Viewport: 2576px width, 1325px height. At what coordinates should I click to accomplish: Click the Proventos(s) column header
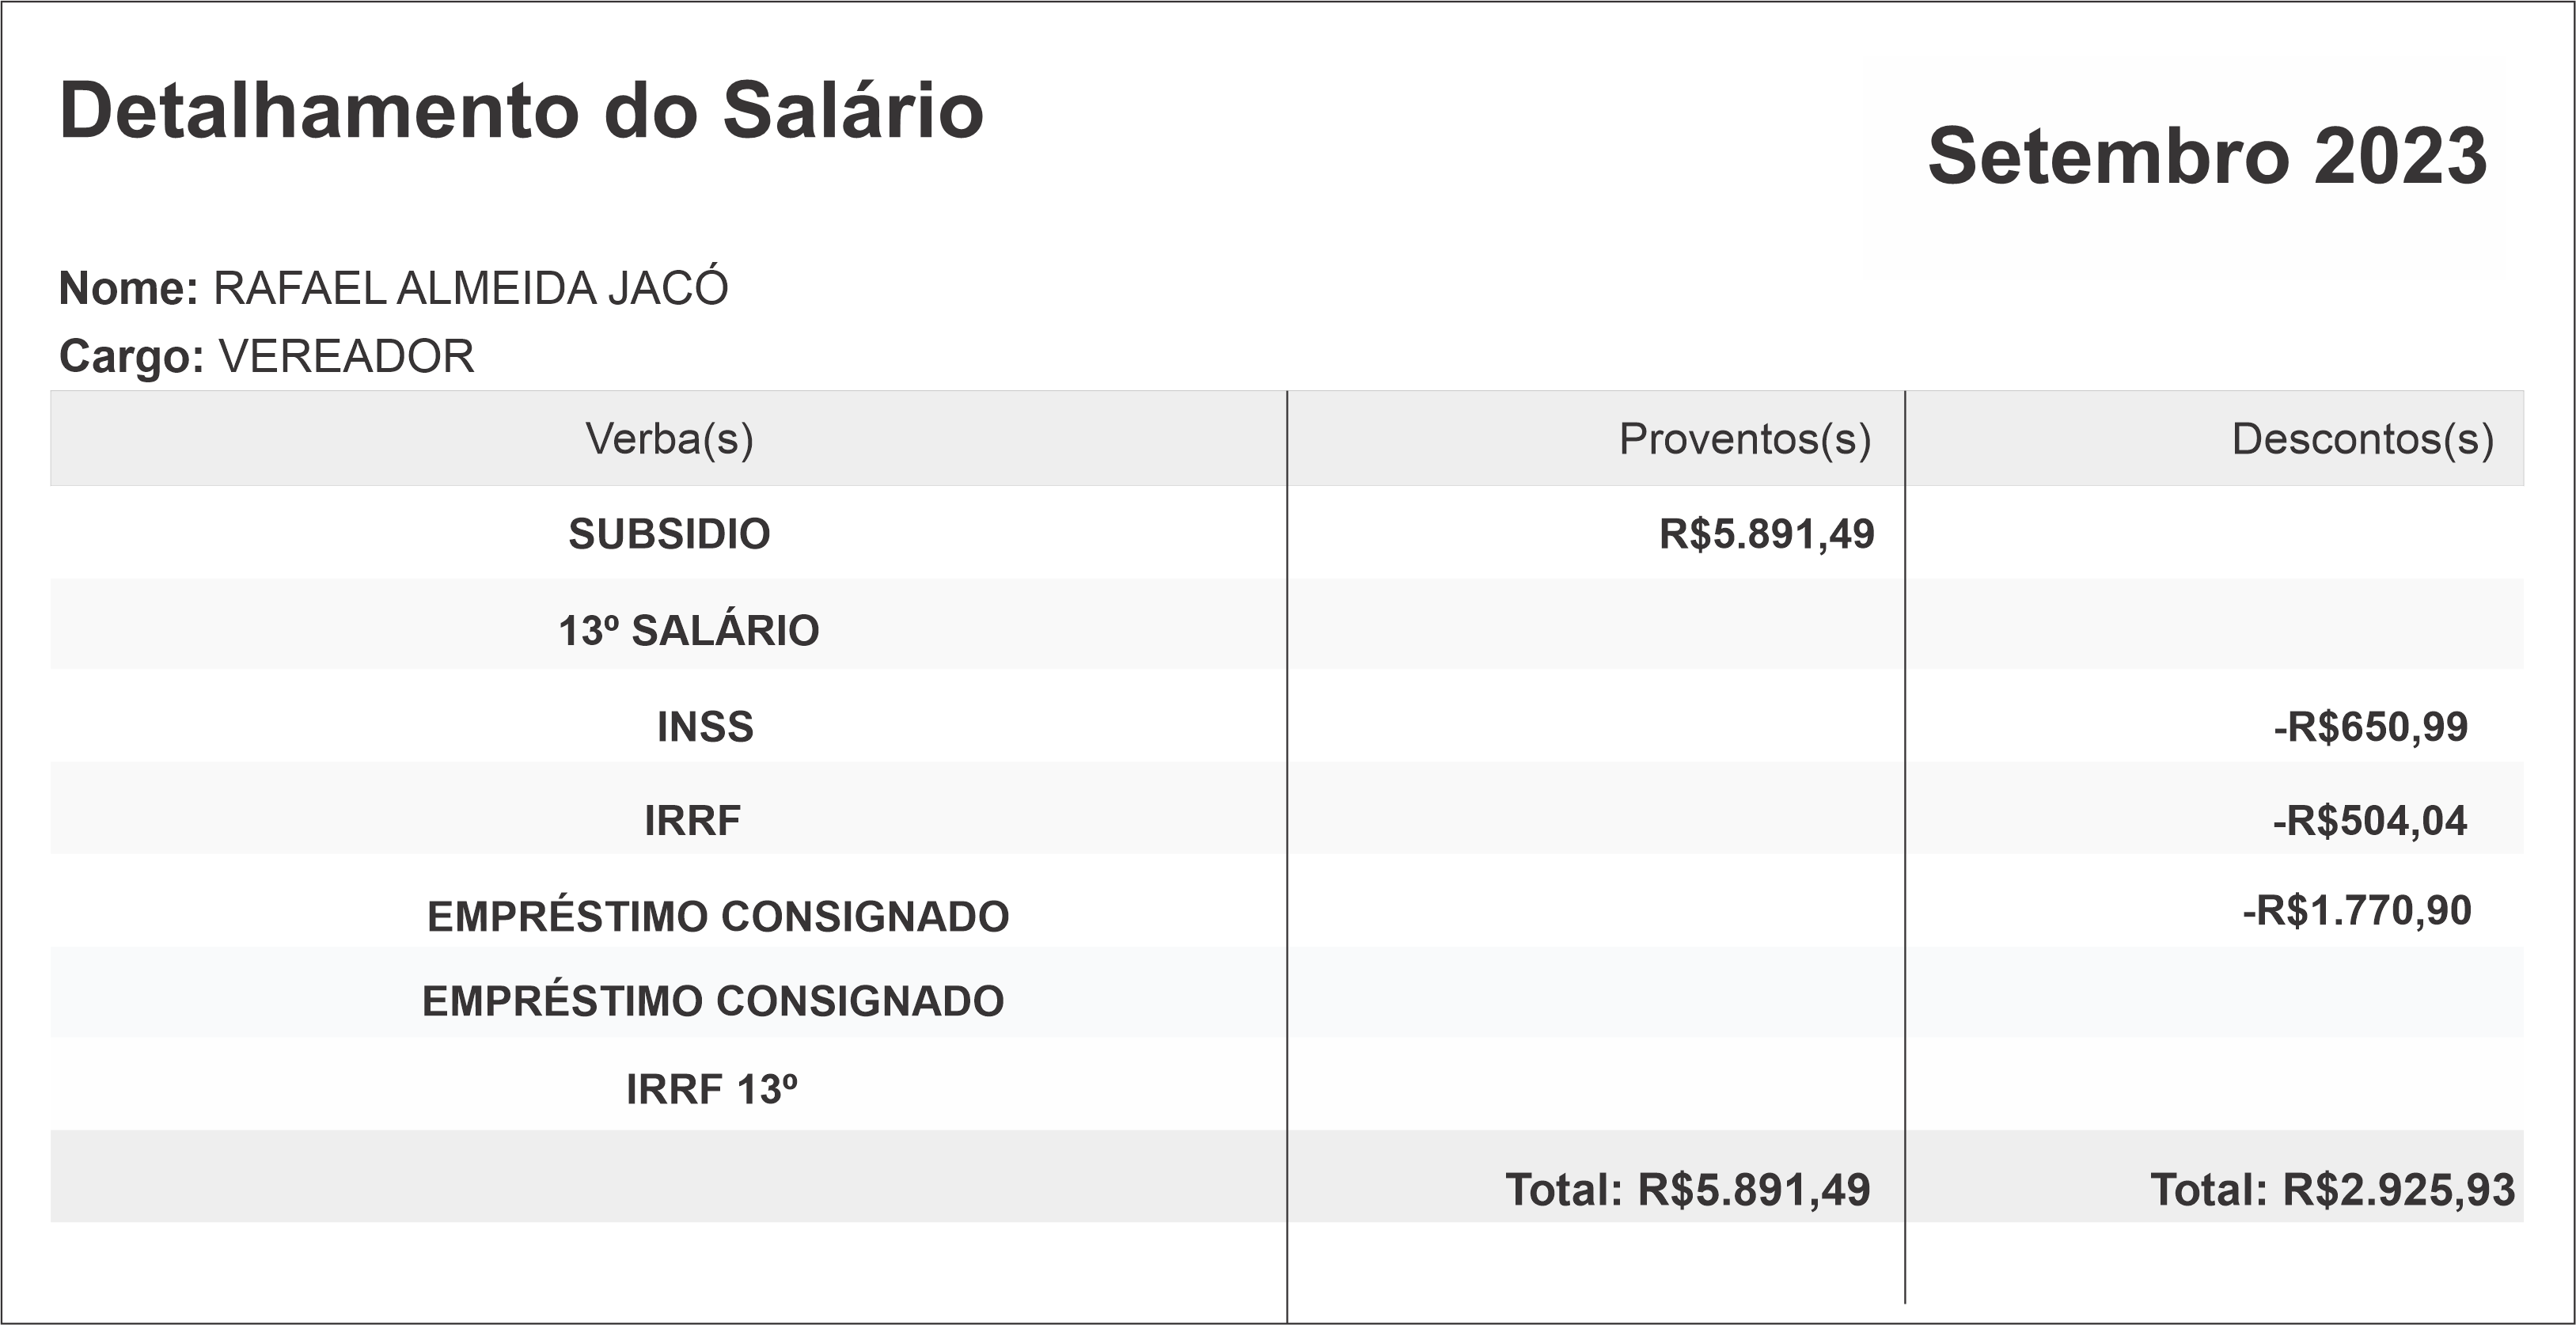(1744, 439)
